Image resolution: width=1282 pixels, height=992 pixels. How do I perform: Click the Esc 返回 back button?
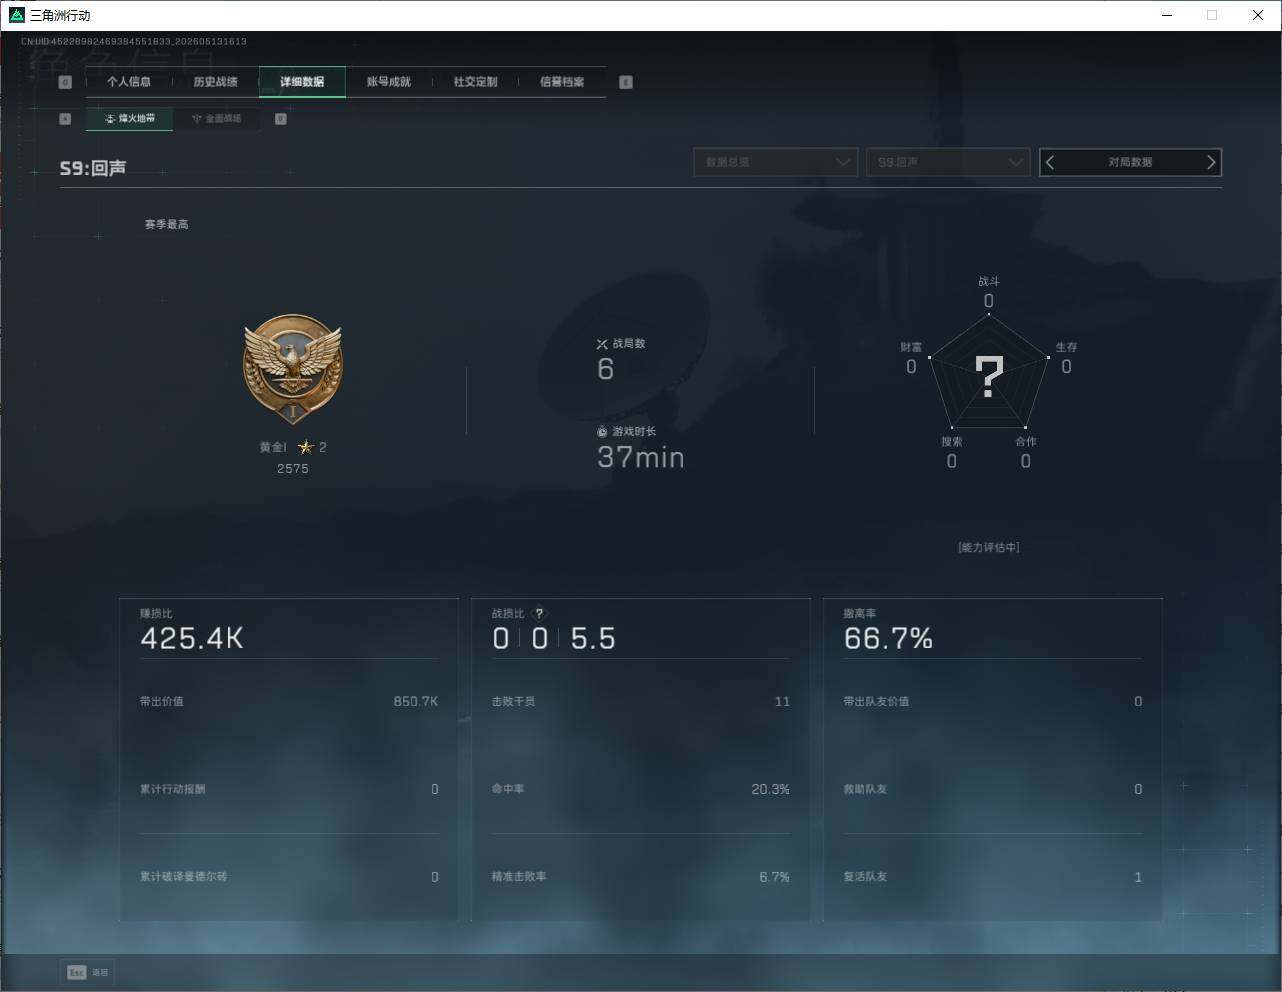pyautogui.click(x=88, y=972)
